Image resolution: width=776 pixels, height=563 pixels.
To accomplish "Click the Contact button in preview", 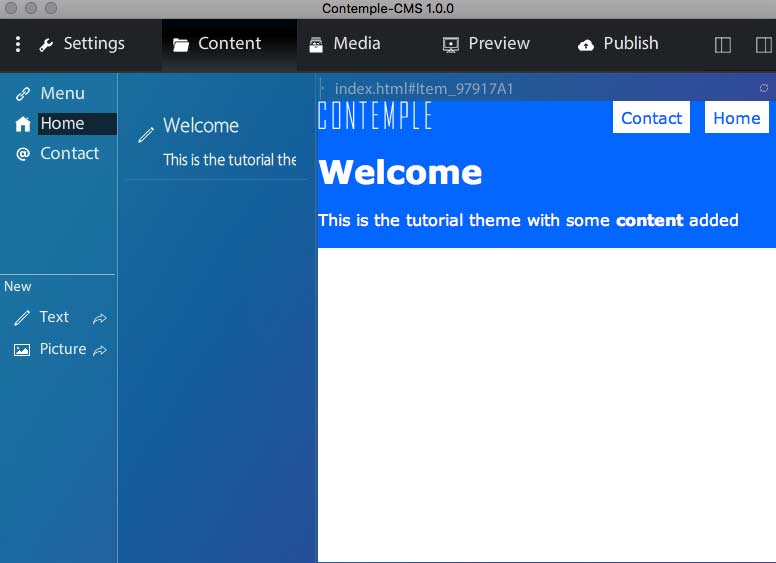I will click(x=651, y=118).
